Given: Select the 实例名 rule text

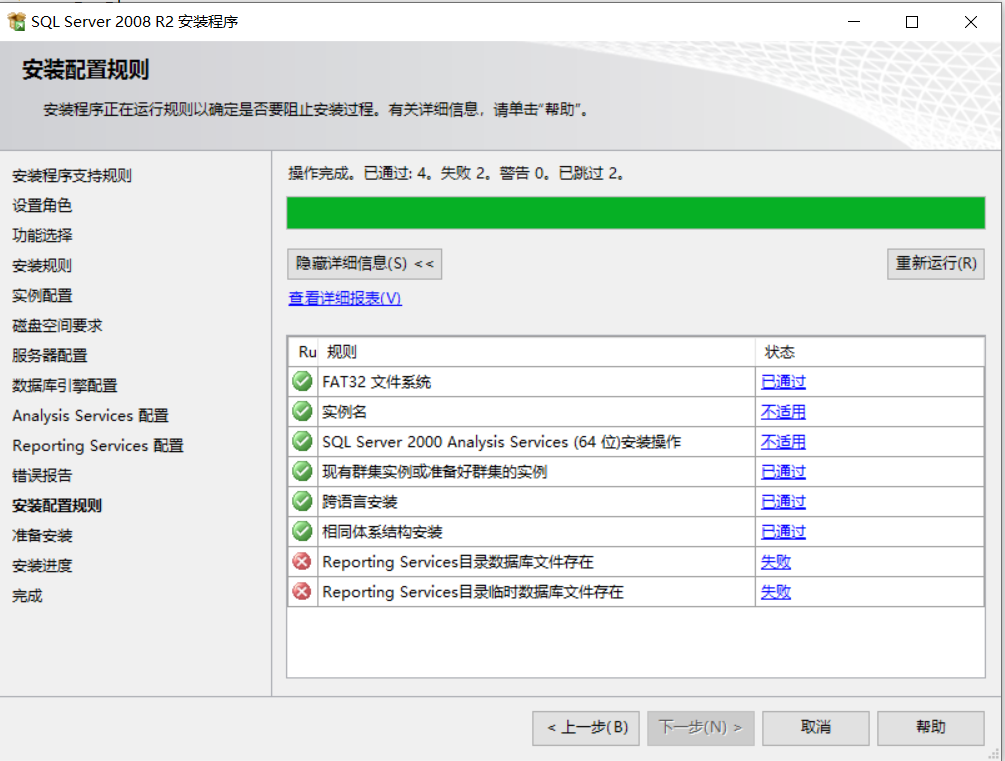Looking at the screenshot, I should tap(344, 412).
